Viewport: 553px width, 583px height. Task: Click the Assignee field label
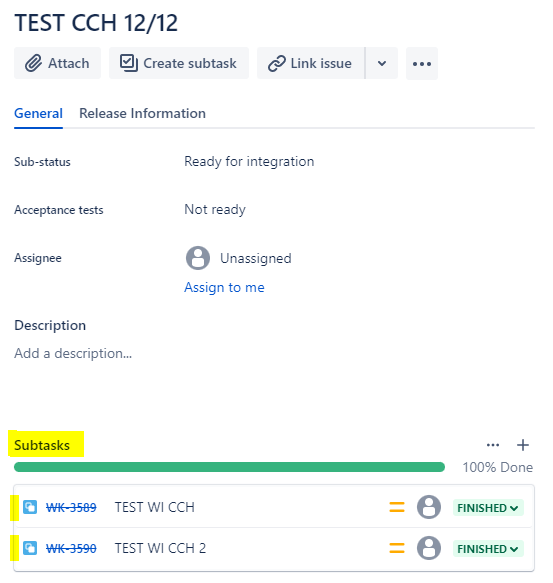[x=38, y=258]
